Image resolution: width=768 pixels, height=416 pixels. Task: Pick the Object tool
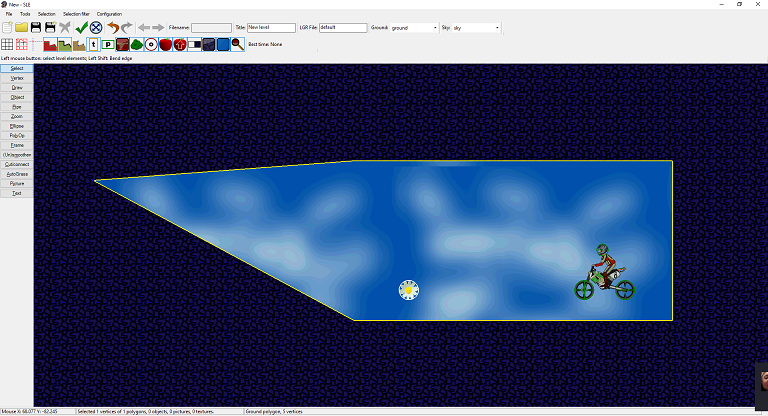[17, 97]
